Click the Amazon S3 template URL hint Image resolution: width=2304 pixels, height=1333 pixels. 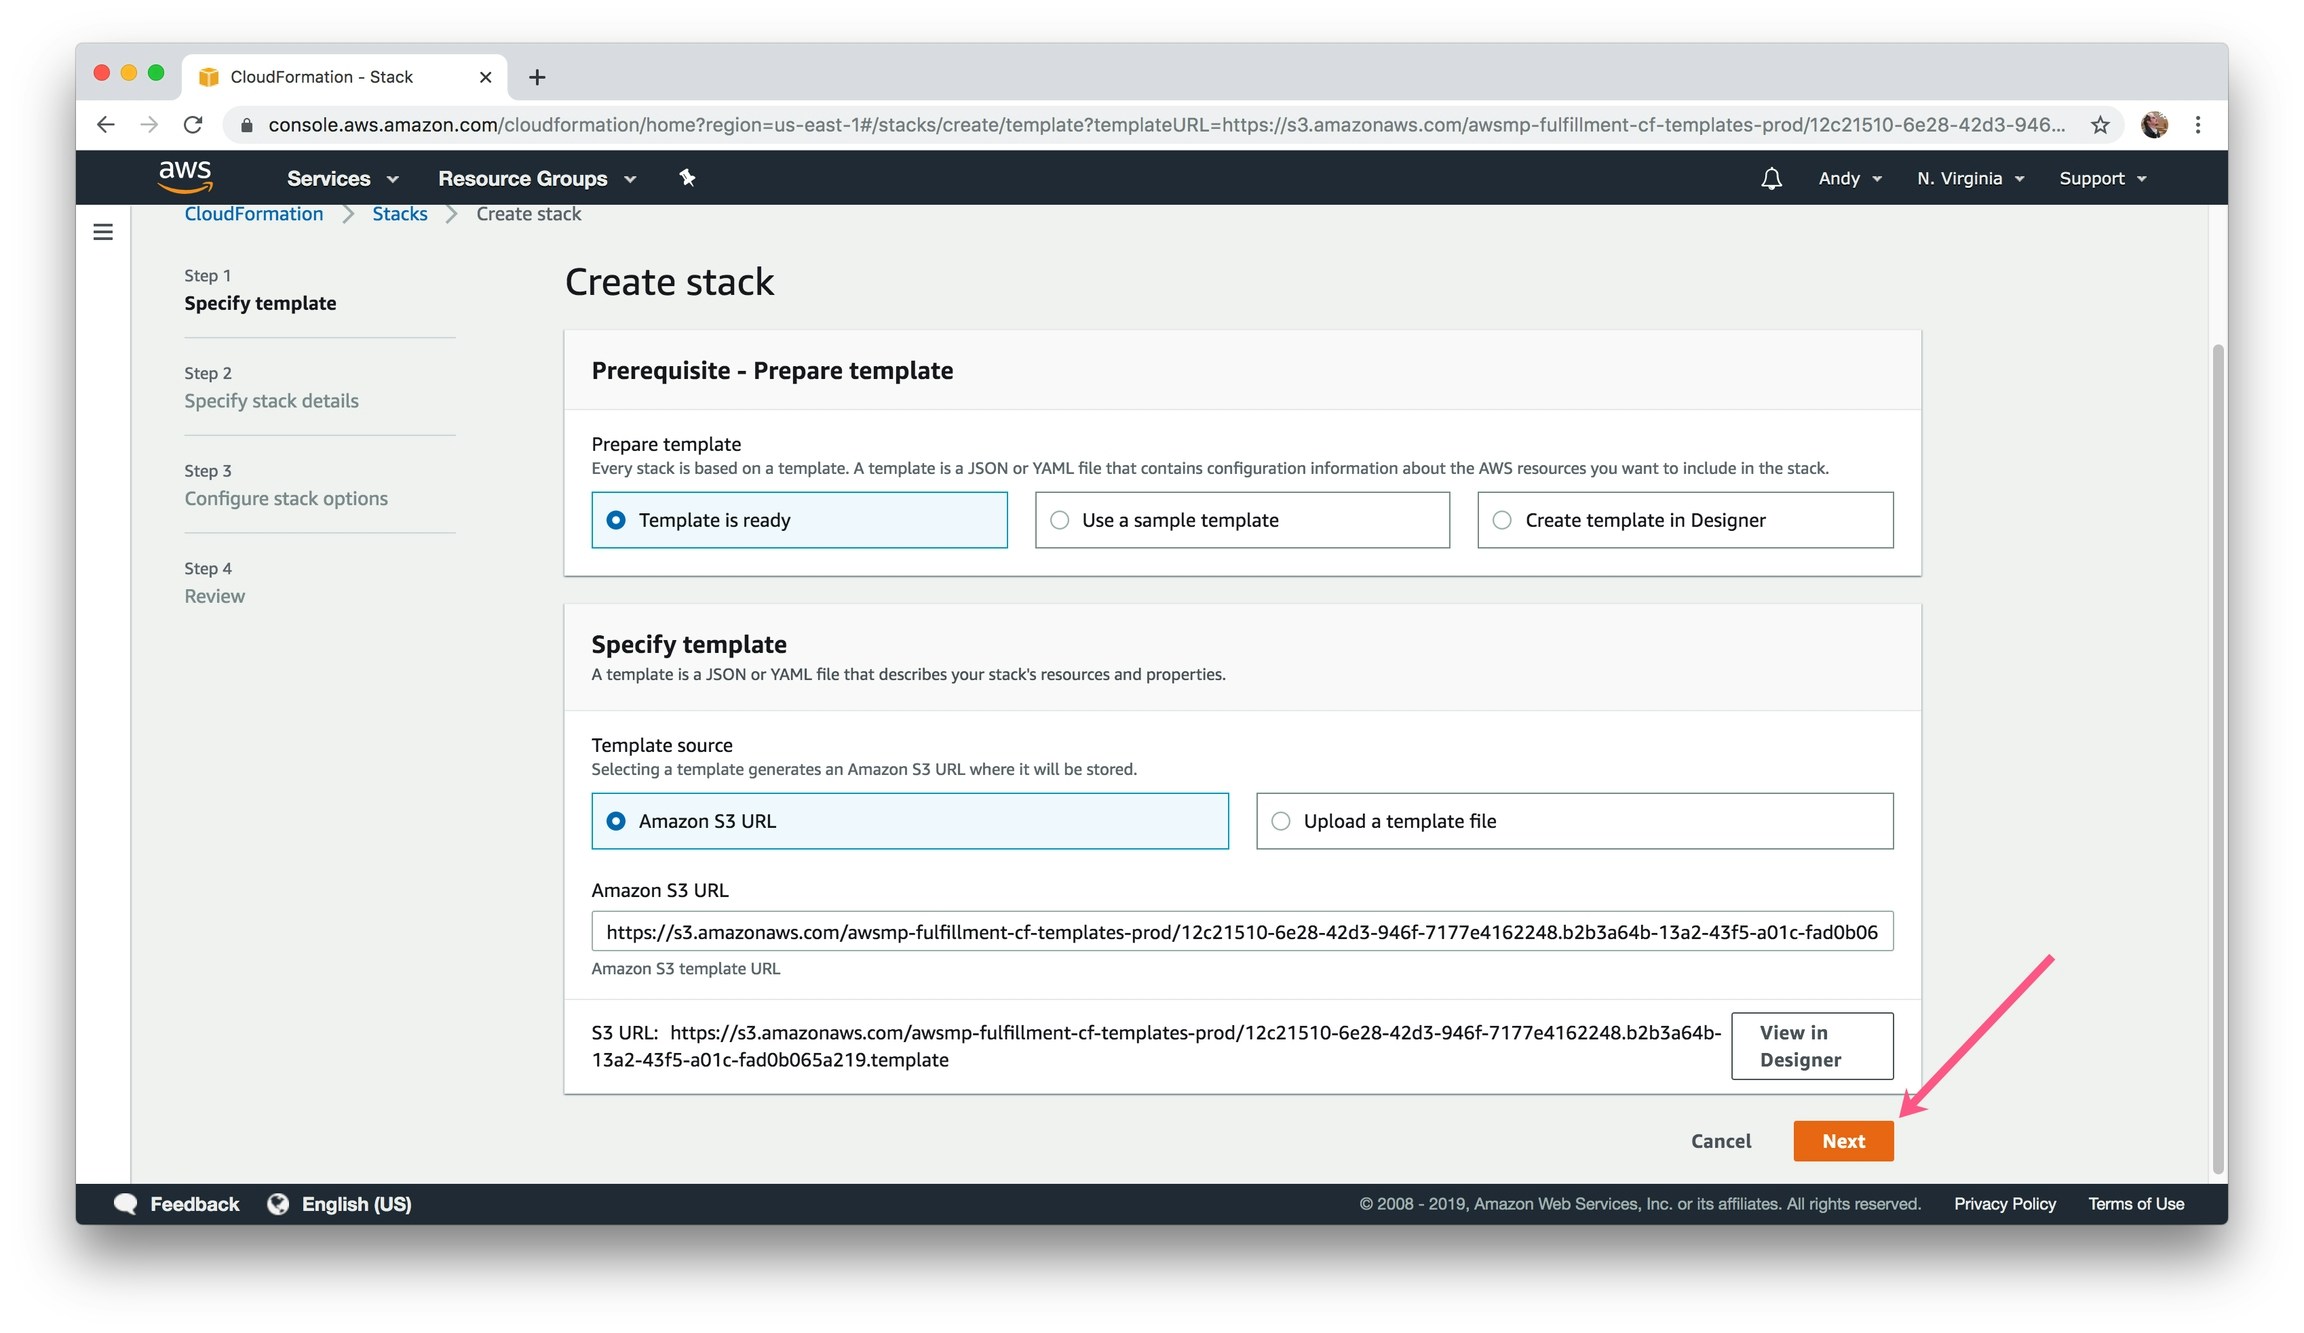tap(685, 969)
